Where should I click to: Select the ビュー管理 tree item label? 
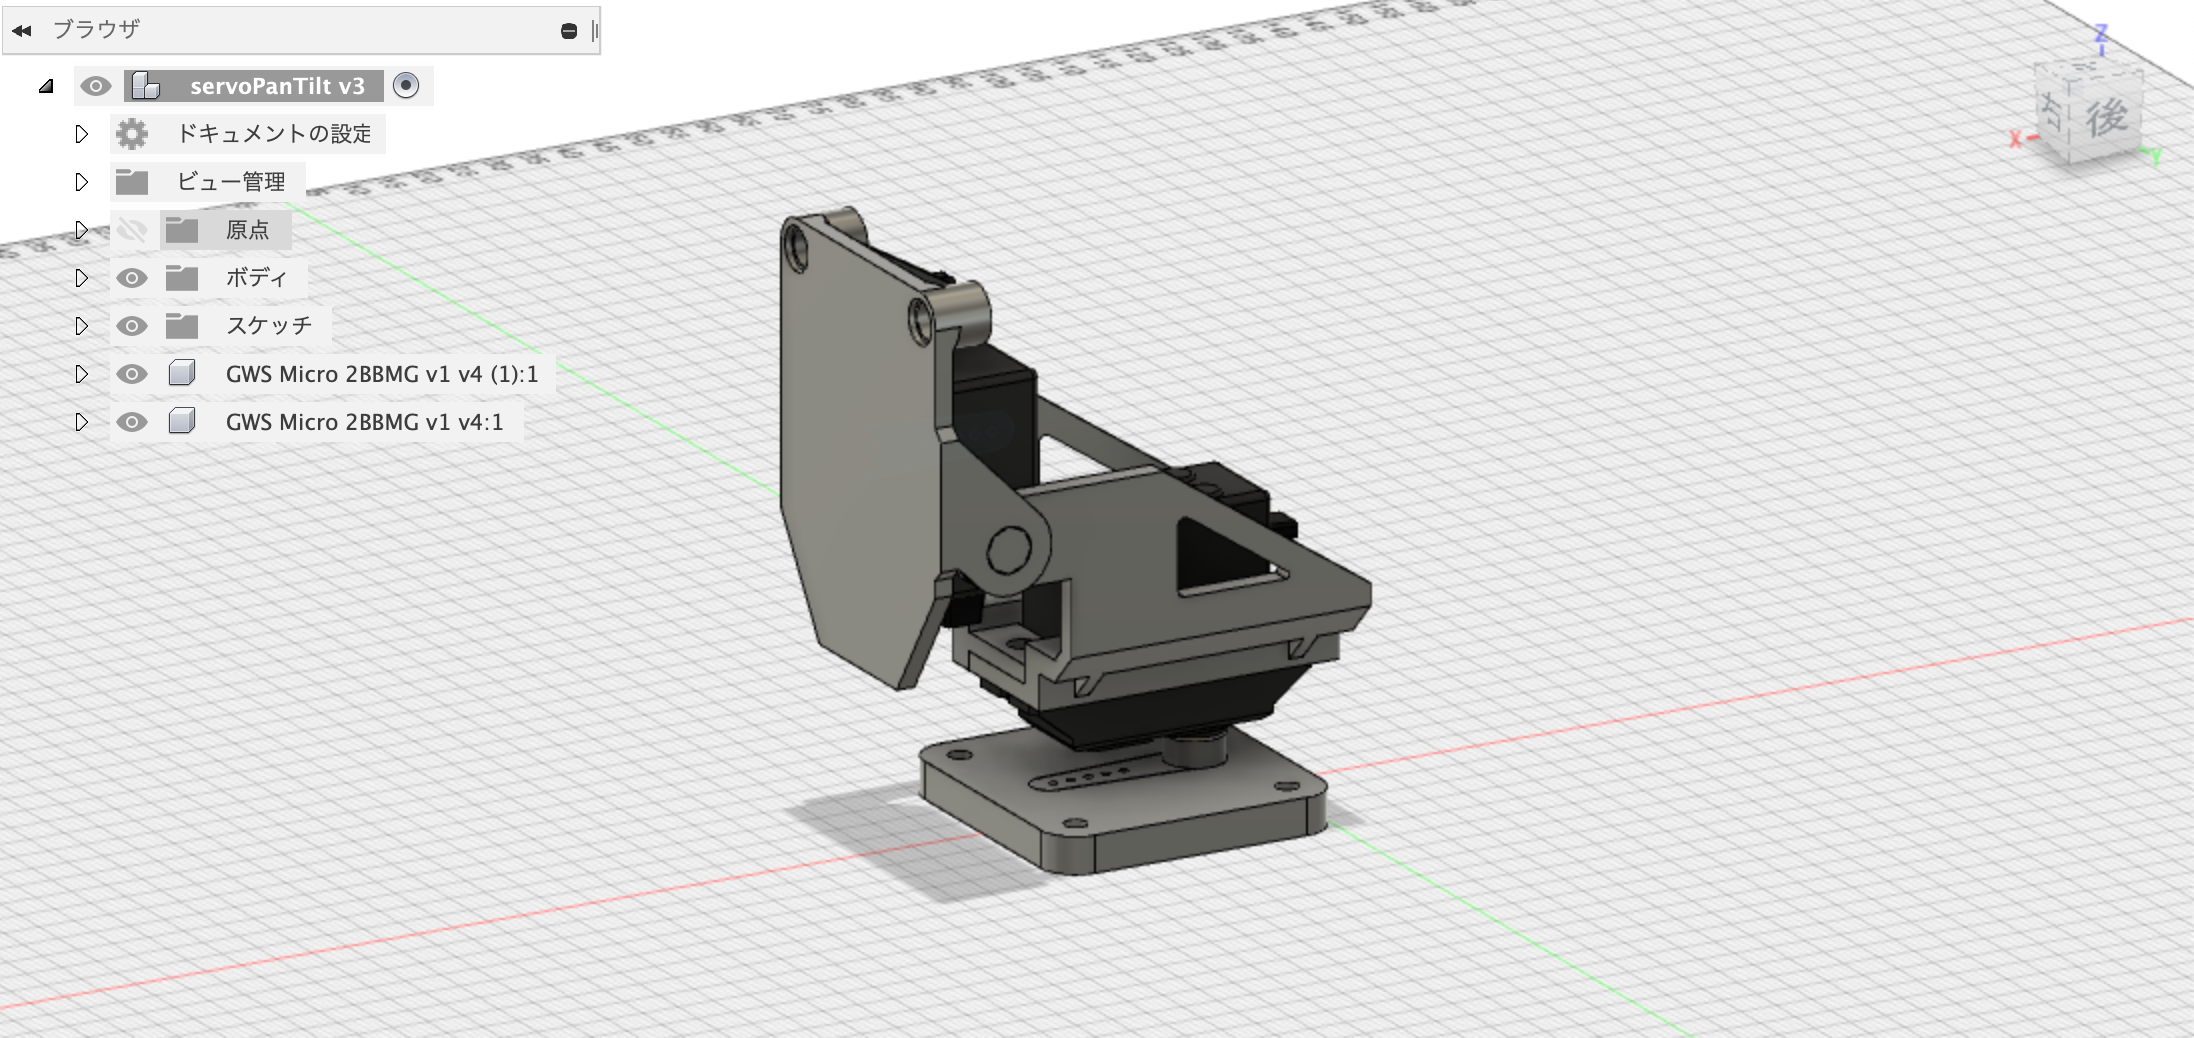click(x=231, y=182)
